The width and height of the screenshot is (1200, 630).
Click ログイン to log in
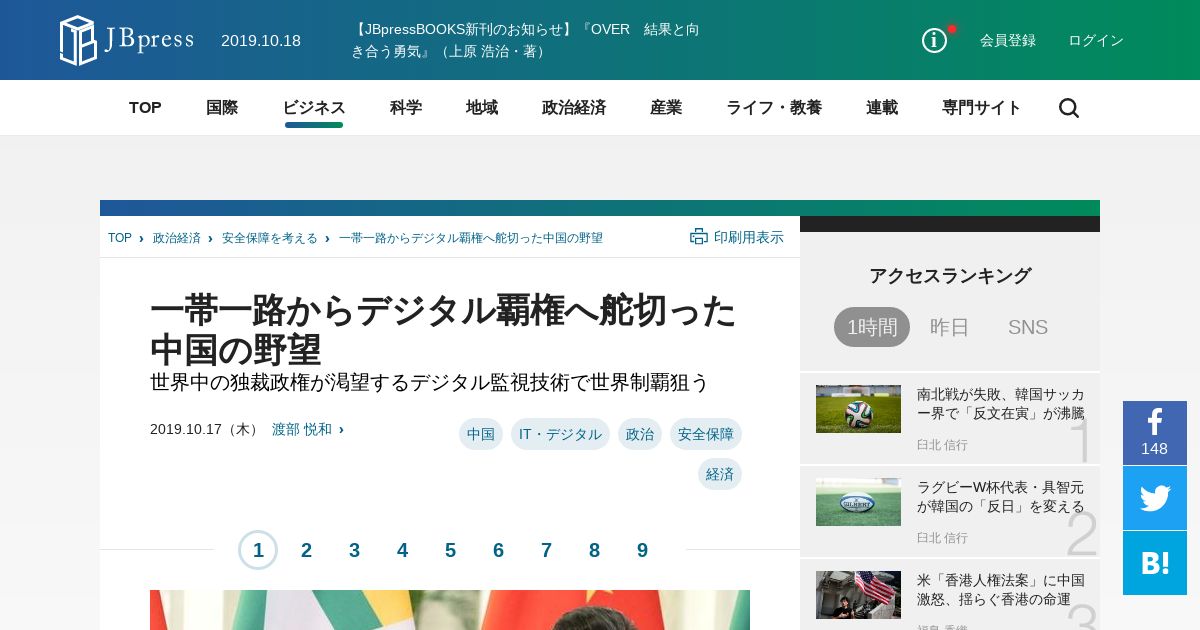[1096, 40]
